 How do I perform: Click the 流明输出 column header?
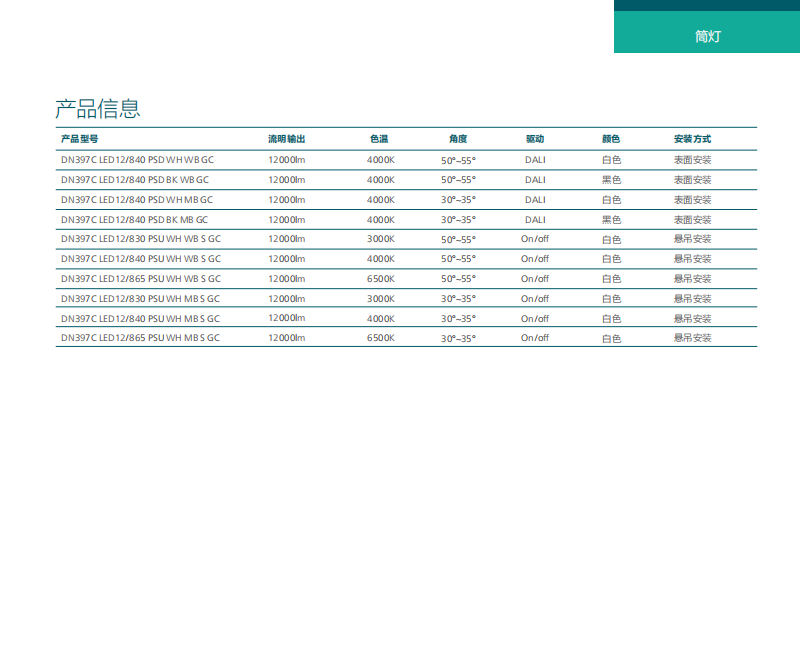point(287,139)
